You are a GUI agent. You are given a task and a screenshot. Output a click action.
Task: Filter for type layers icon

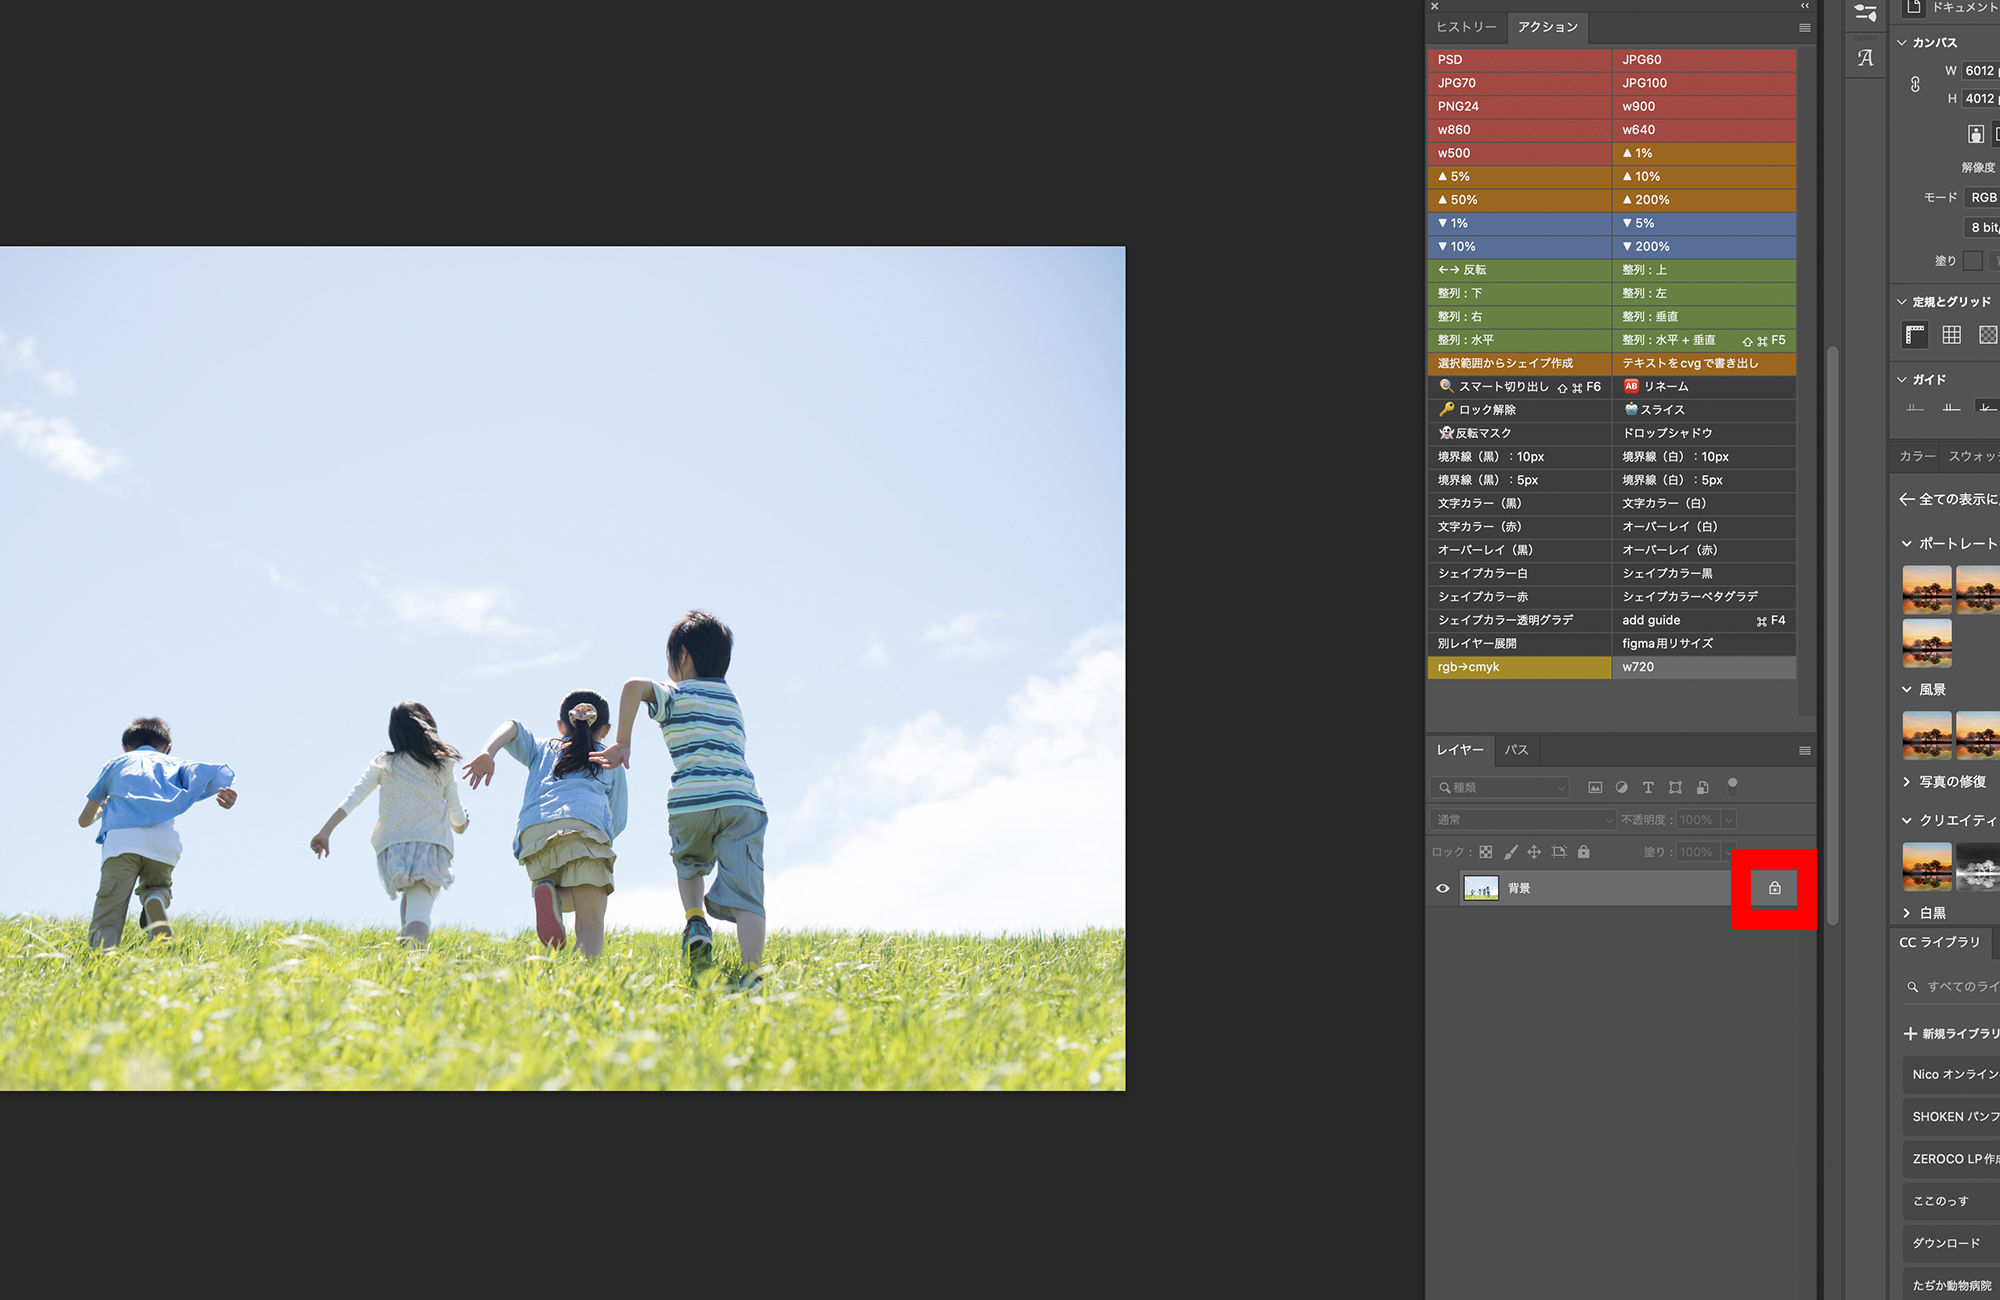click(x=1648, y=788)
